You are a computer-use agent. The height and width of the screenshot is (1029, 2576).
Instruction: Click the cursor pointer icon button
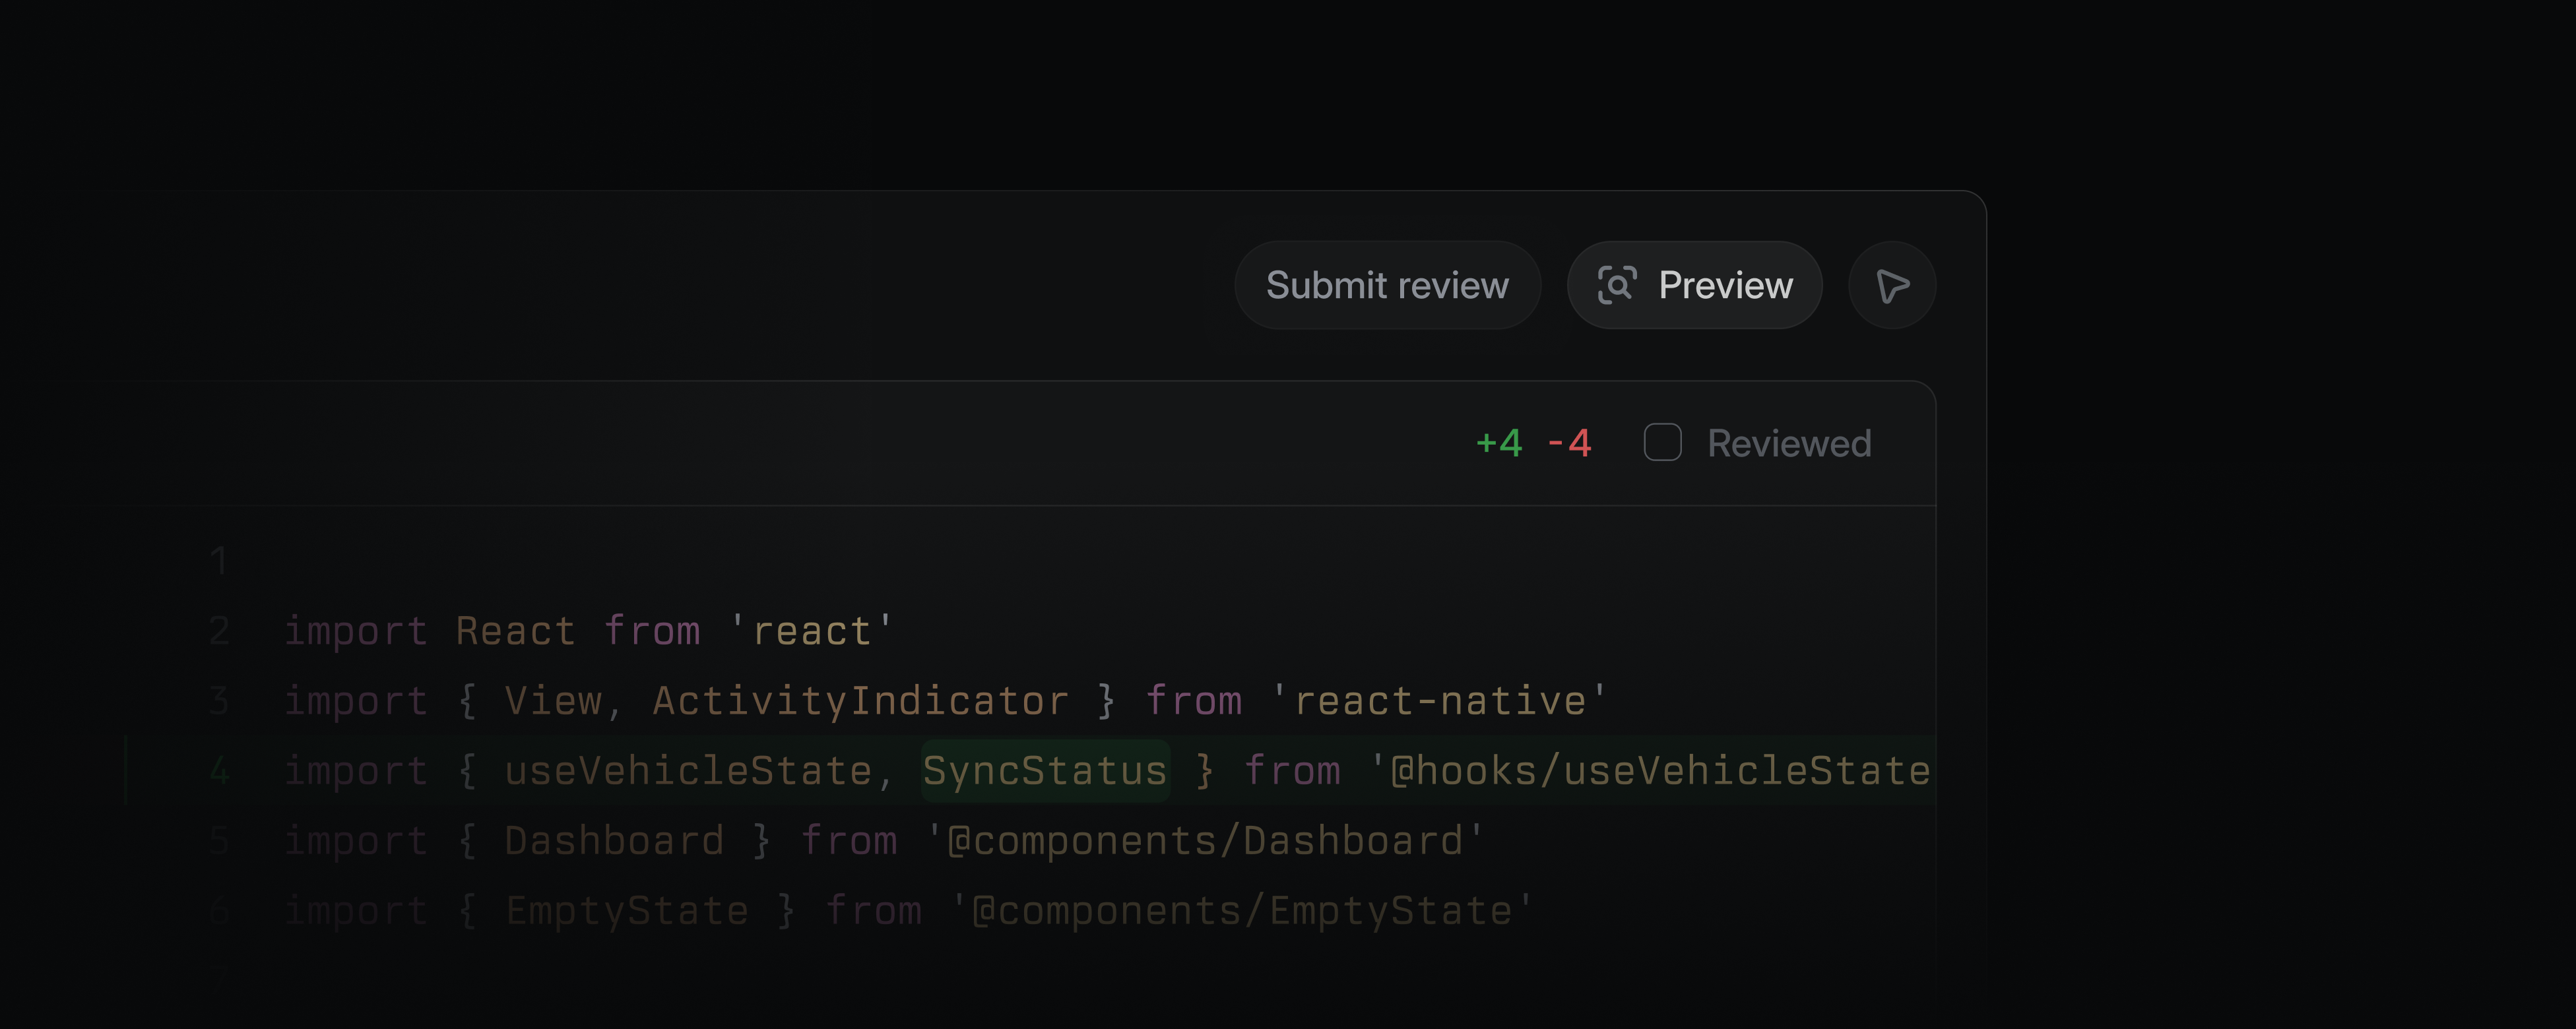tap(1892, 285)
